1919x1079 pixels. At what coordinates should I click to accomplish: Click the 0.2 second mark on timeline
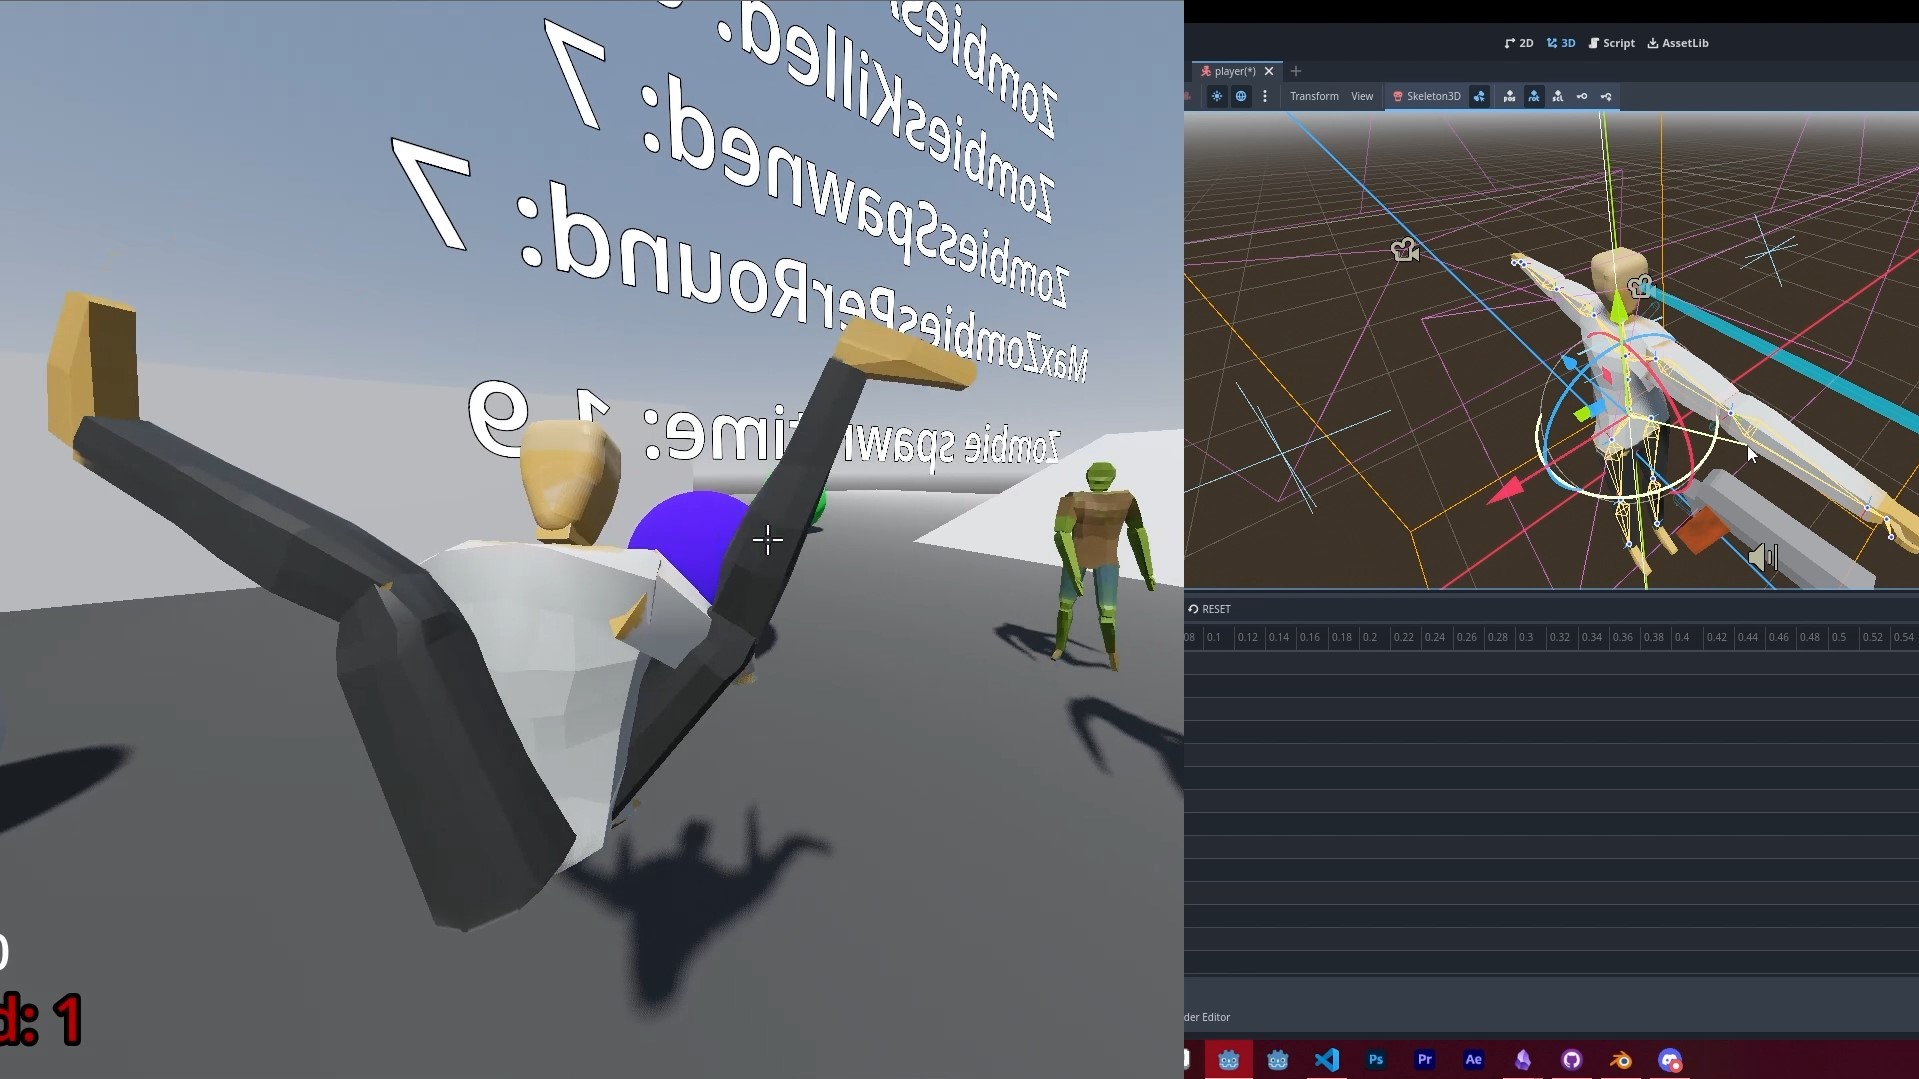[1369, 637]
